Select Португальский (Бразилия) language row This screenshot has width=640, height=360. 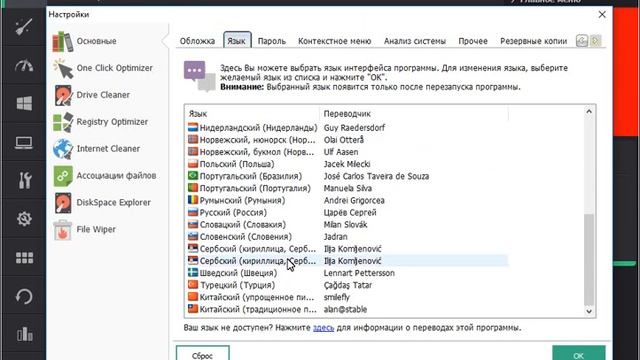(x=347, y=176)
